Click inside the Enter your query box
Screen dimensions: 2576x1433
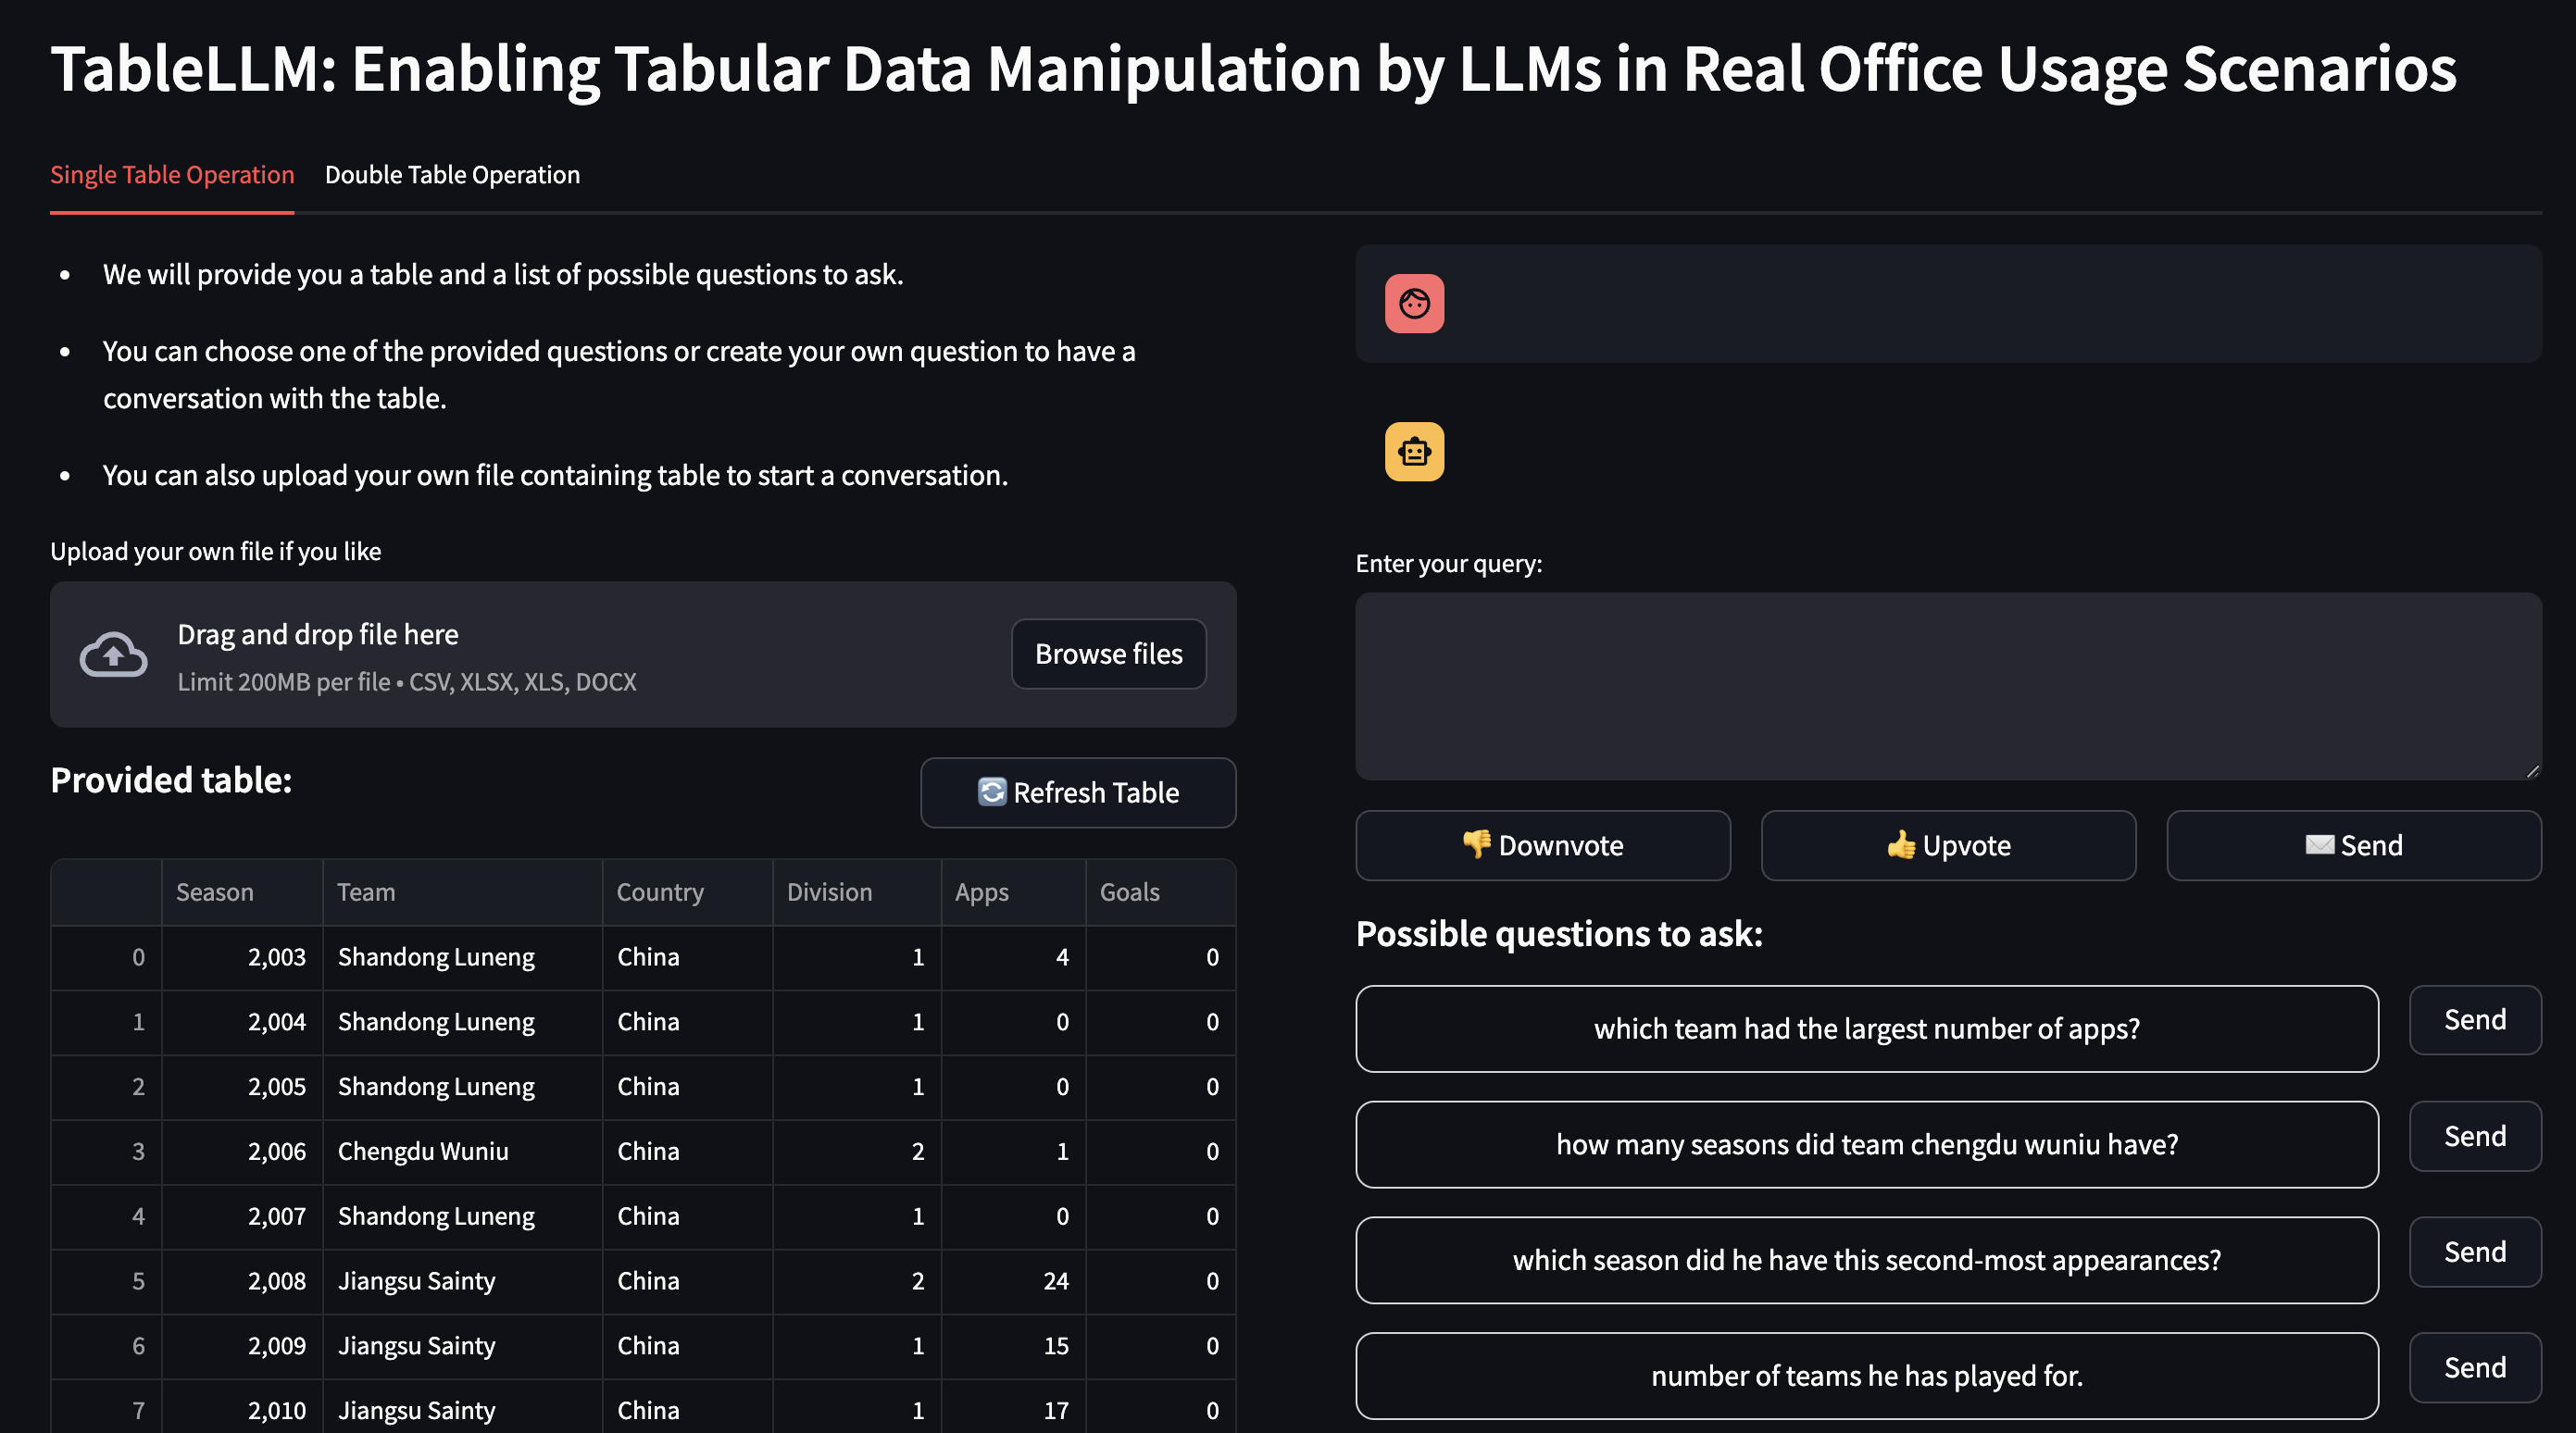coord(1947,686)
